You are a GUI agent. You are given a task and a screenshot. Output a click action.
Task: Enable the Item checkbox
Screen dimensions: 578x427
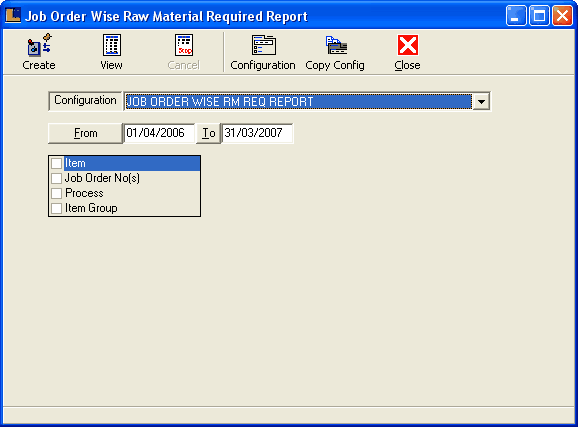[x=56, y=163]
